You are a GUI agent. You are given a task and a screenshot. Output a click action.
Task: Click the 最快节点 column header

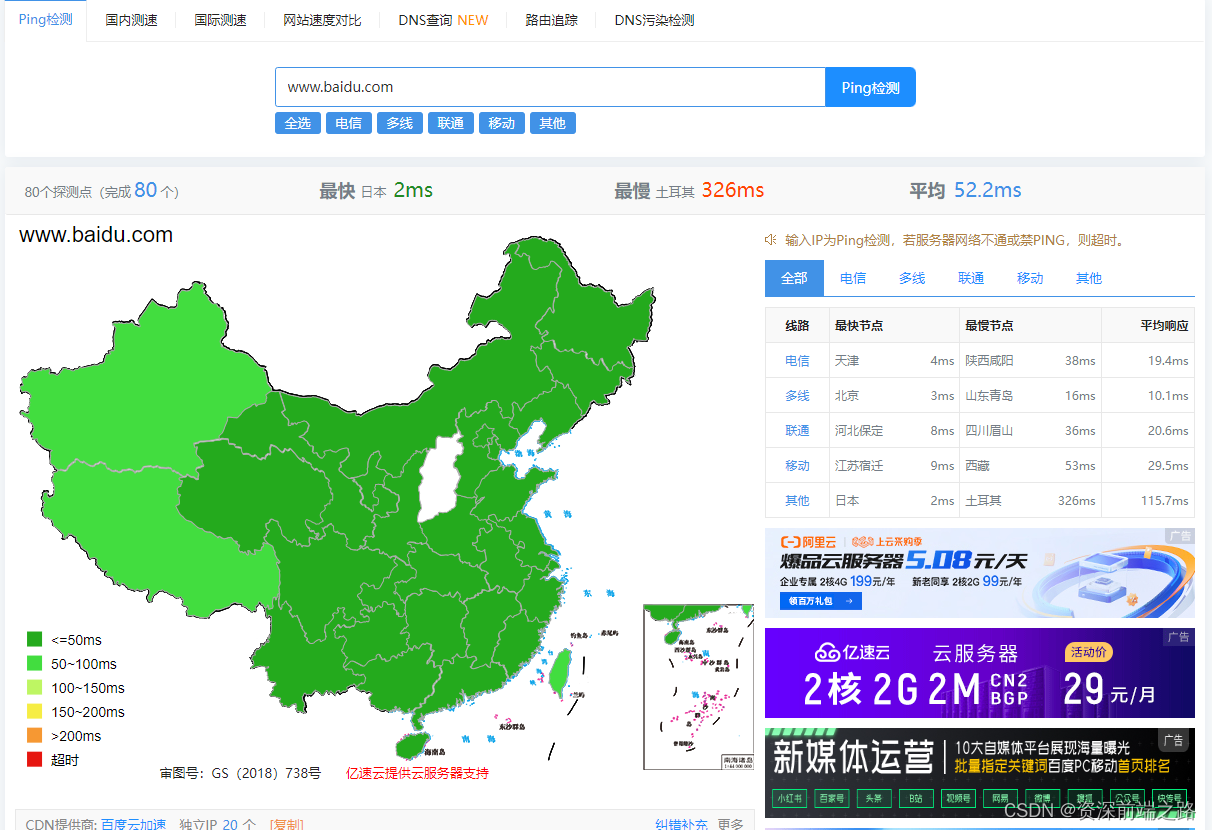(859, 325)
